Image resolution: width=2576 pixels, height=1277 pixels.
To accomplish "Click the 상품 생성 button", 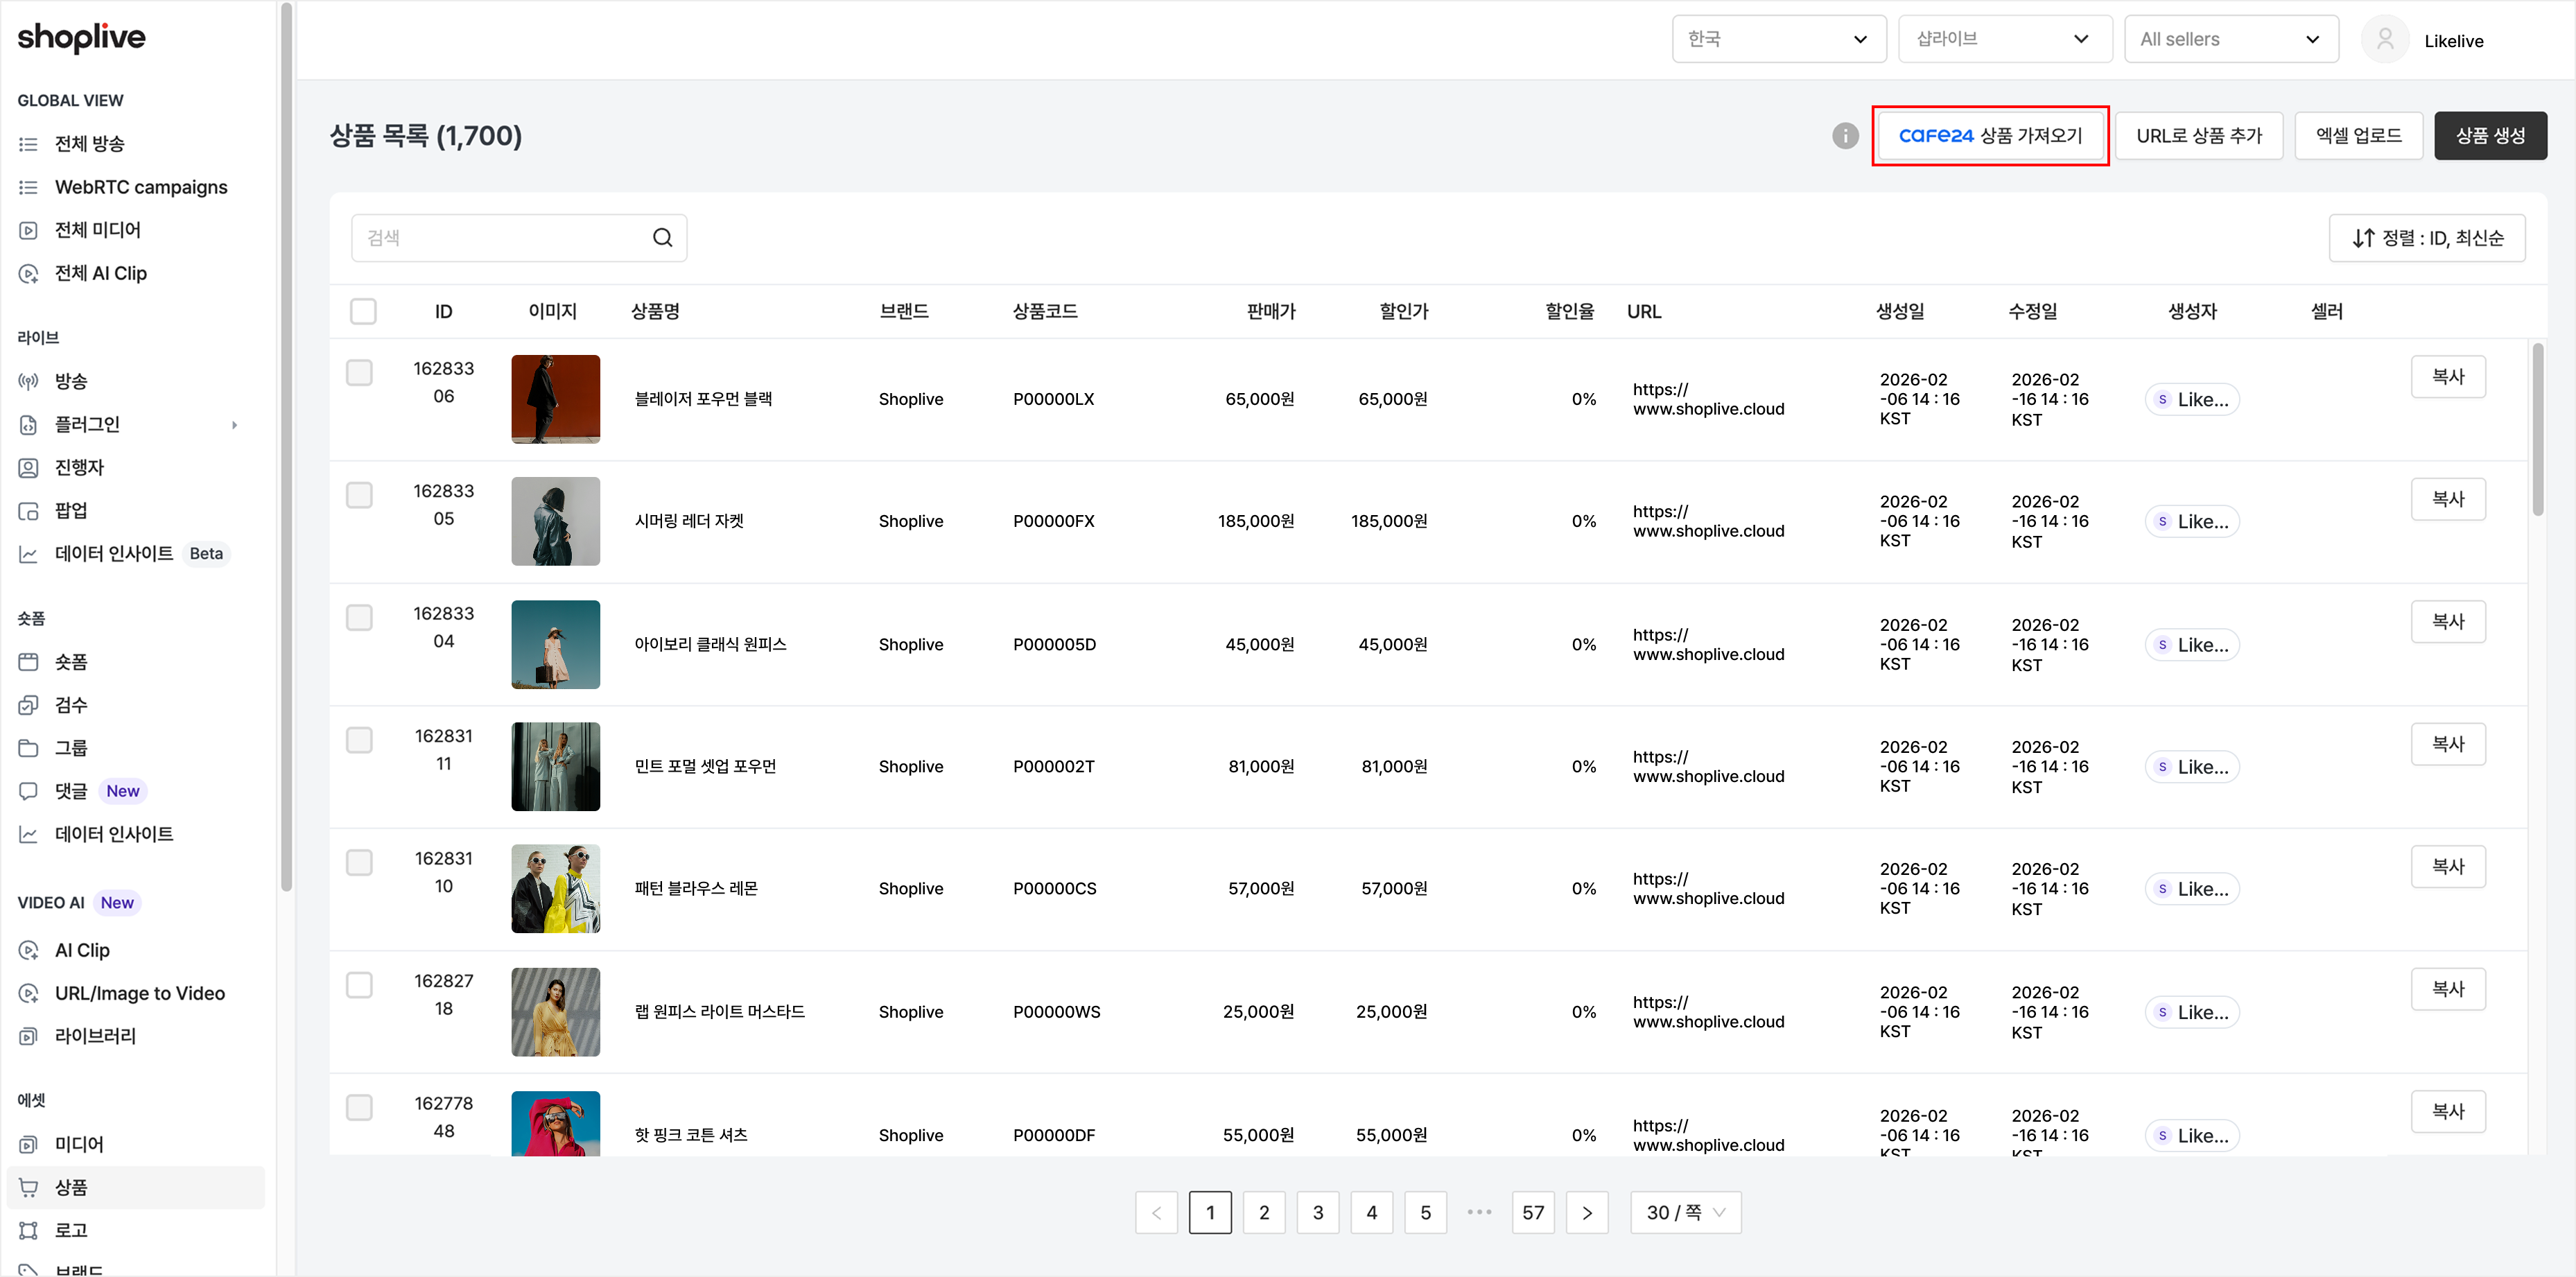I will click(2490, 136).
